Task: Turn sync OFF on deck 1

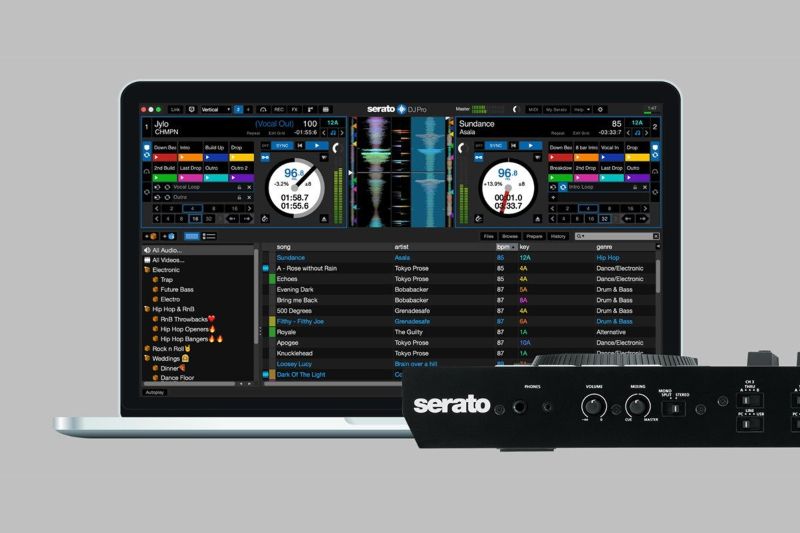Action: click(265, 145)
